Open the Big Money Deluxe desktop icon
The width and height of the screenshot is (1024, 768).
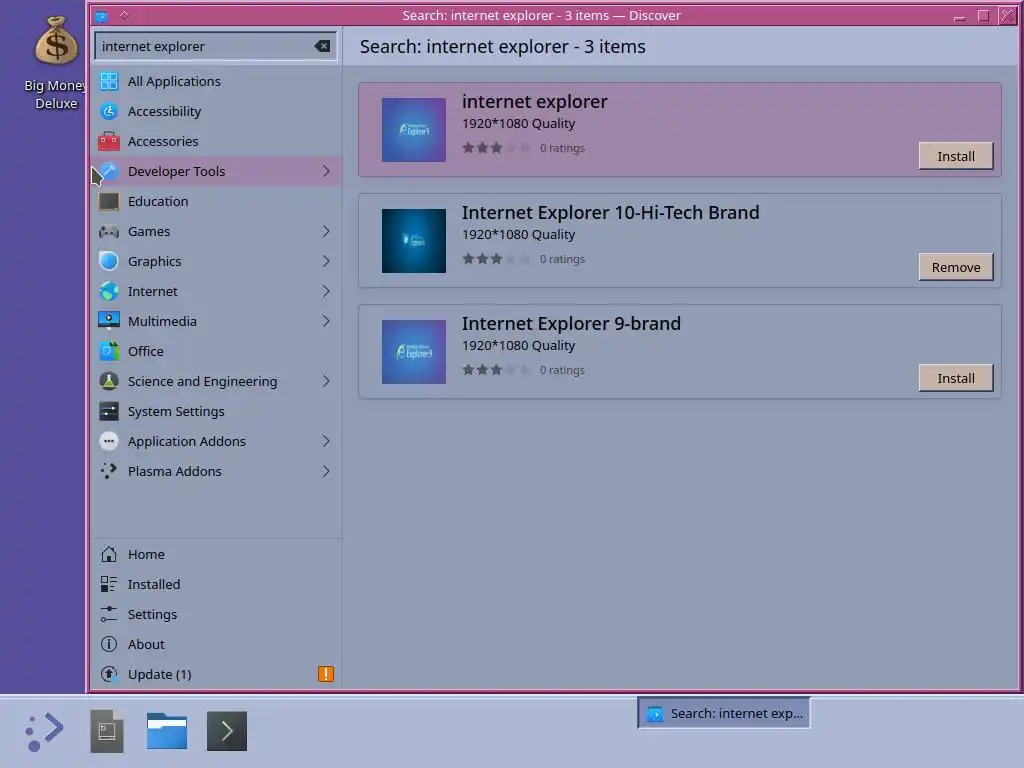[x=56, y=63]
